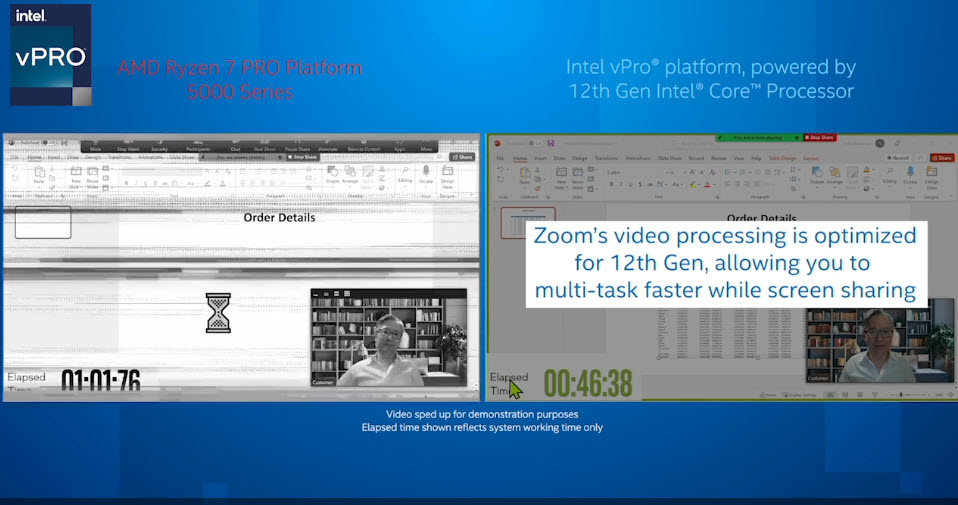
Task: Toggle Italic in right PowerPoint ribbon
Action: [621, 184]
